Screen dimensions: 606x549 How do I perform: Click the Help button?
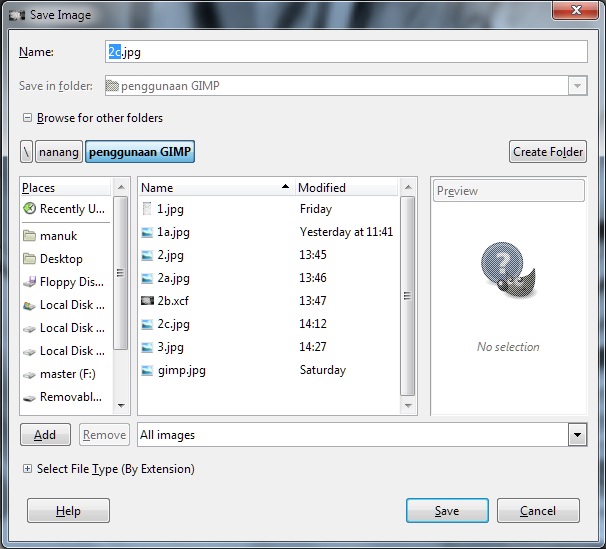(x=68, y=511)
